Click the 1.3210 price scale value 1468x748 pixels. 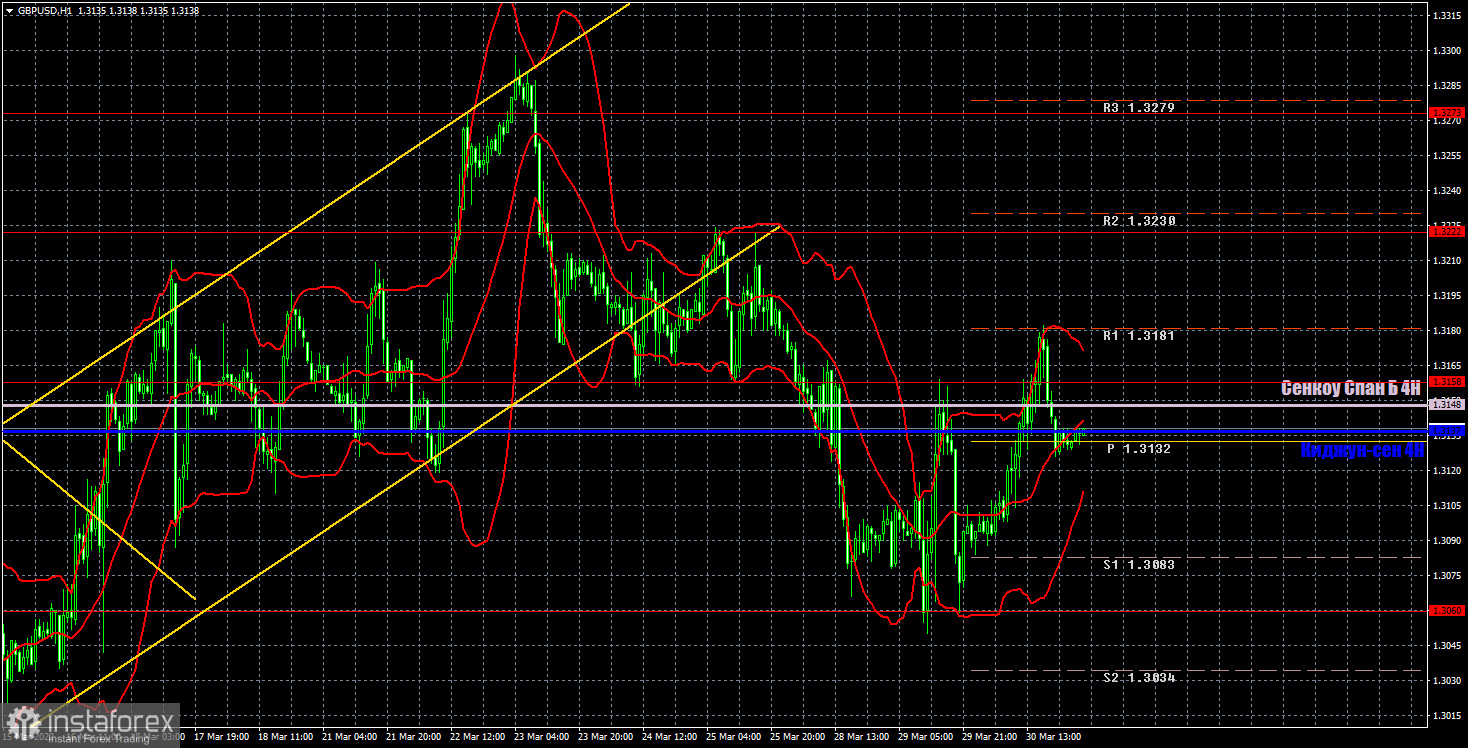1447,261
